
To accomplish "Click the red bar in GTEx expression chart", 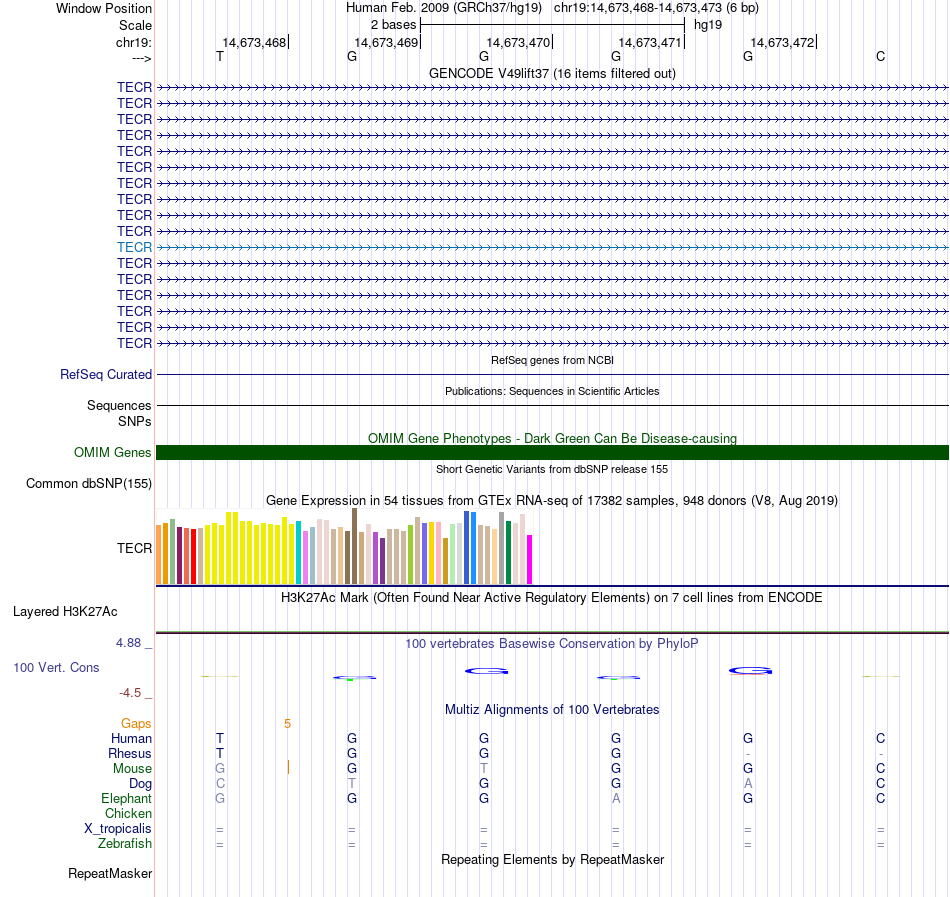I will (x=193, y=557).
